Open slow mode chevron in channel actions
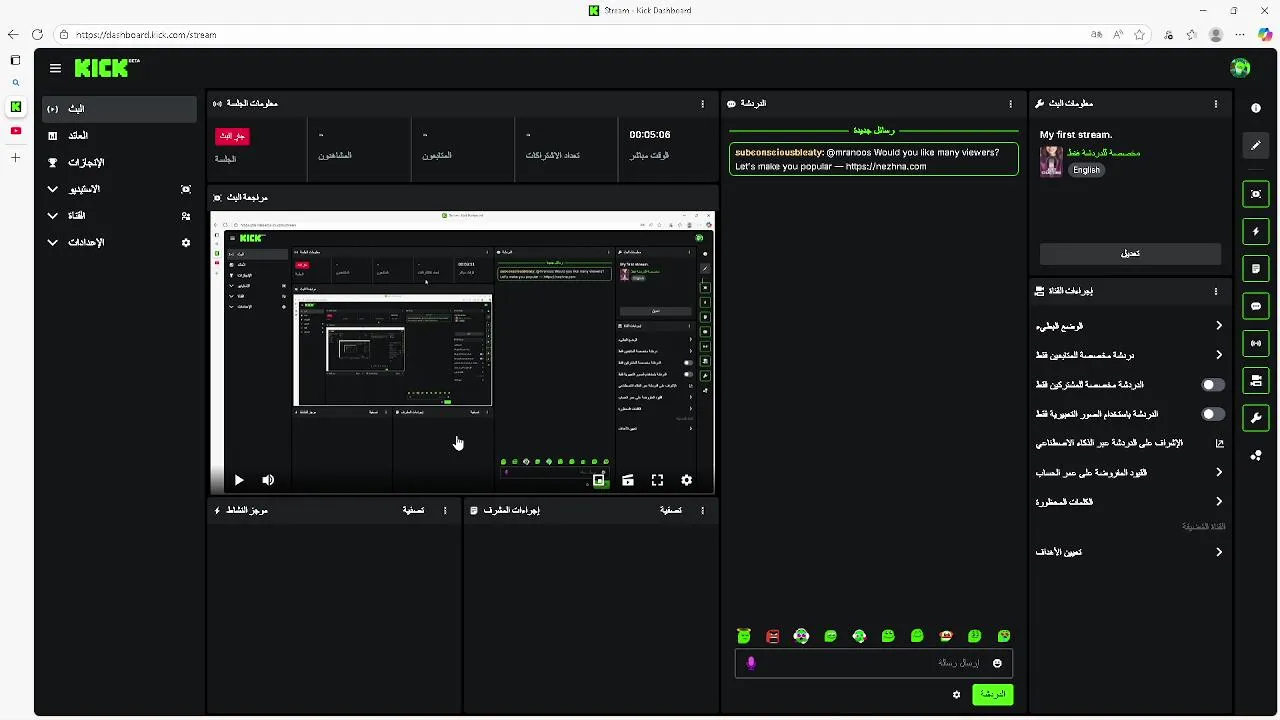Screen dimensions: 1280x720 (x=1219, y=326)
